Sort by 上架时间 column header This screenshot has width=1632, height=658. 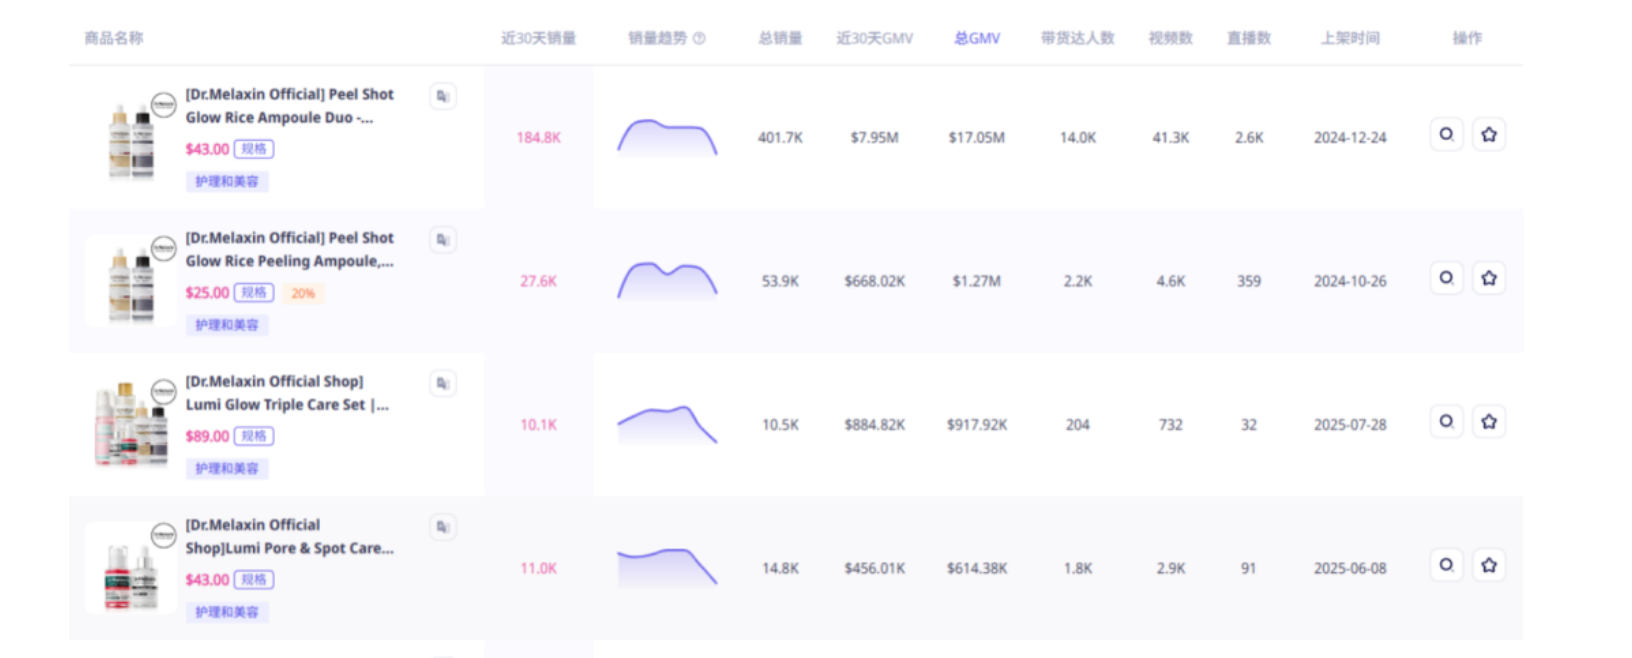click(x=1350, y=38)
